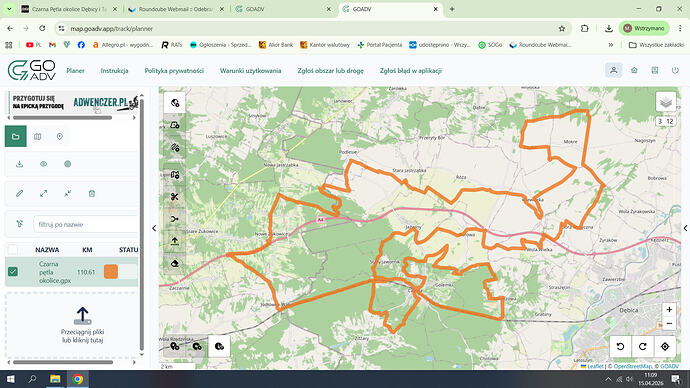Click the leftmost pin mode icon in bottom map toolbar

click(x=175, y=347)
